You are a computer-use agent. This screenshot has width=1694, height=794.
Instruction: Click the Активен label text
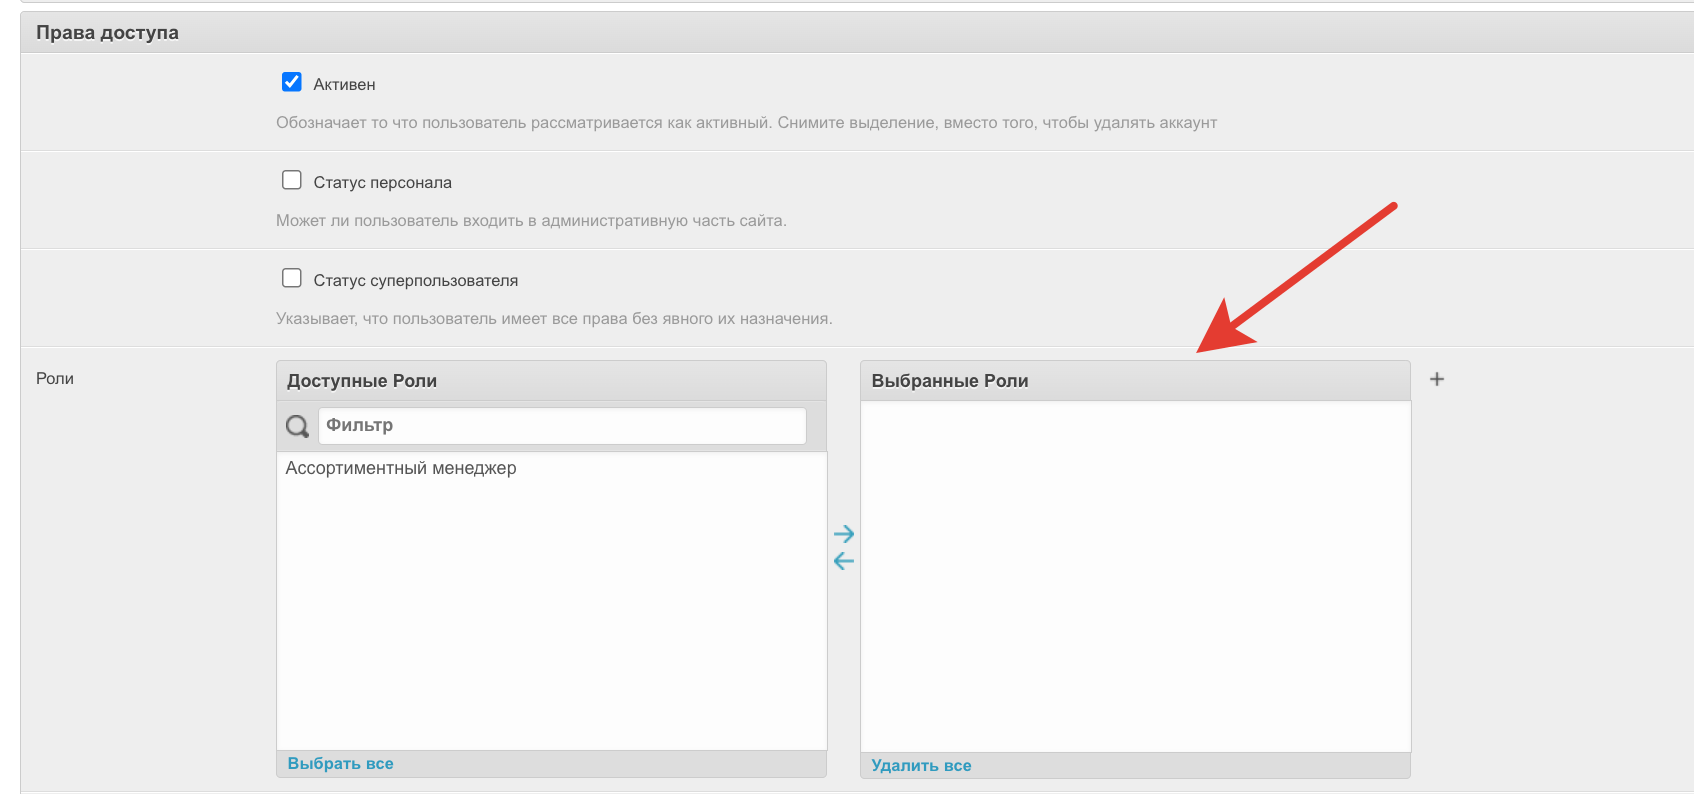[x=344, y=85]
